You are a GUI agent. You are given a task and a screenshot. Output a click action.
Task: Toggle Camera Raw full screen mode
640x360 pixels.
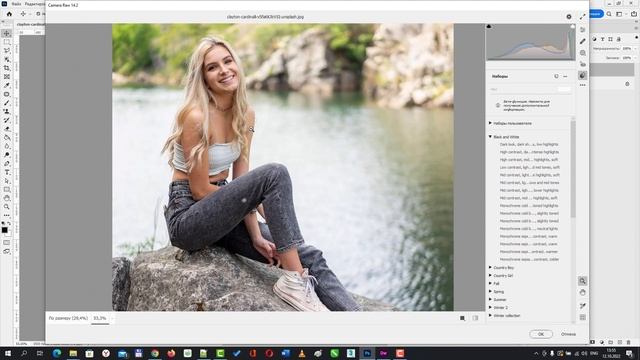tap(582, 17)
